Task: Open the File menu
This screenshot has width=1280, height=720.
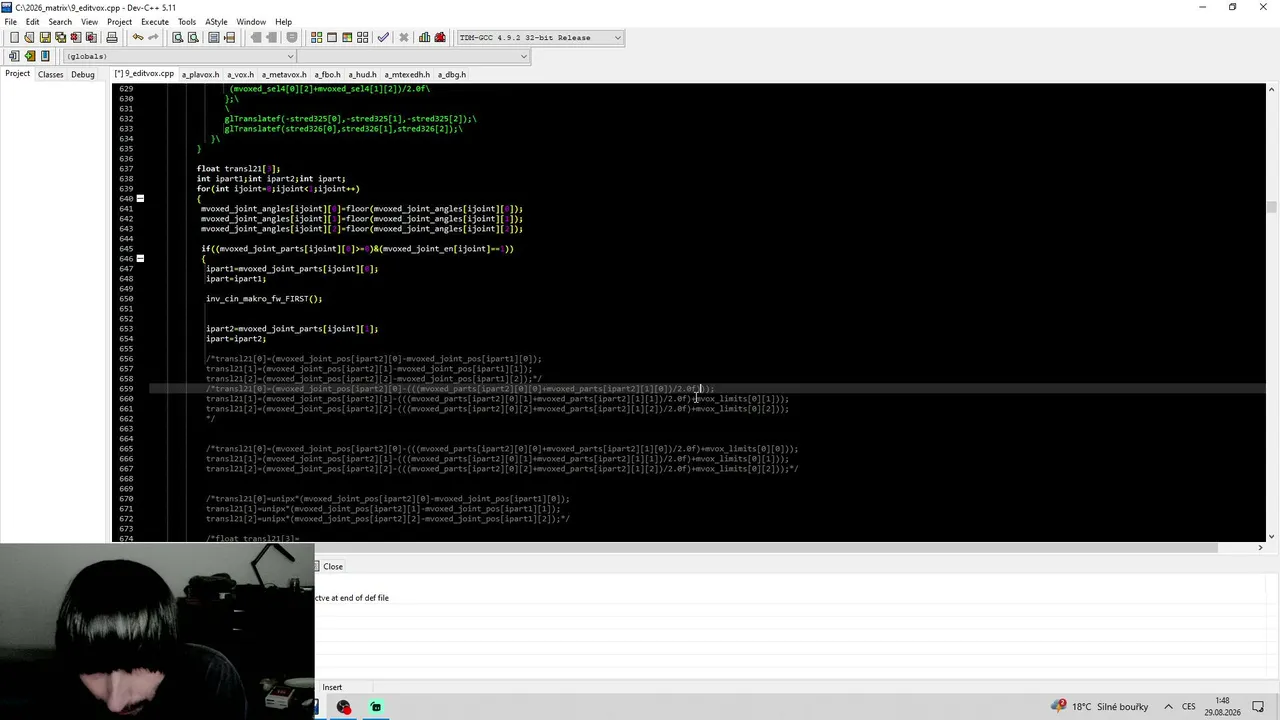Action: [10, 21]
